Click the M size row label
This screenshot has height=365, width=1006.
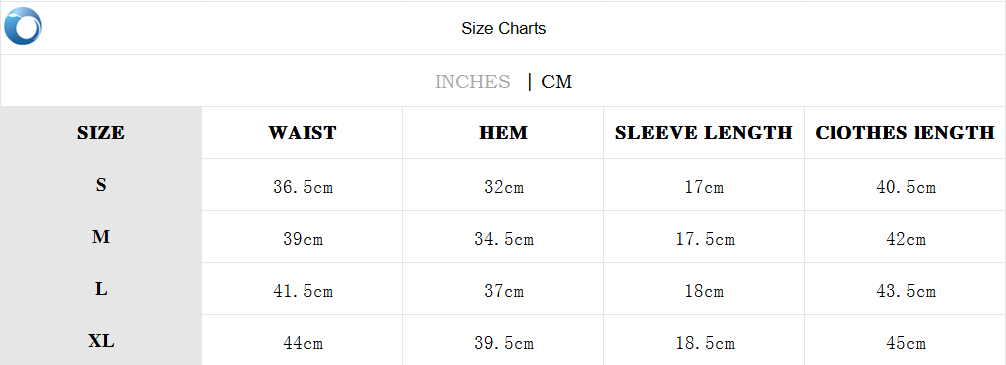(x=101, y=237)
